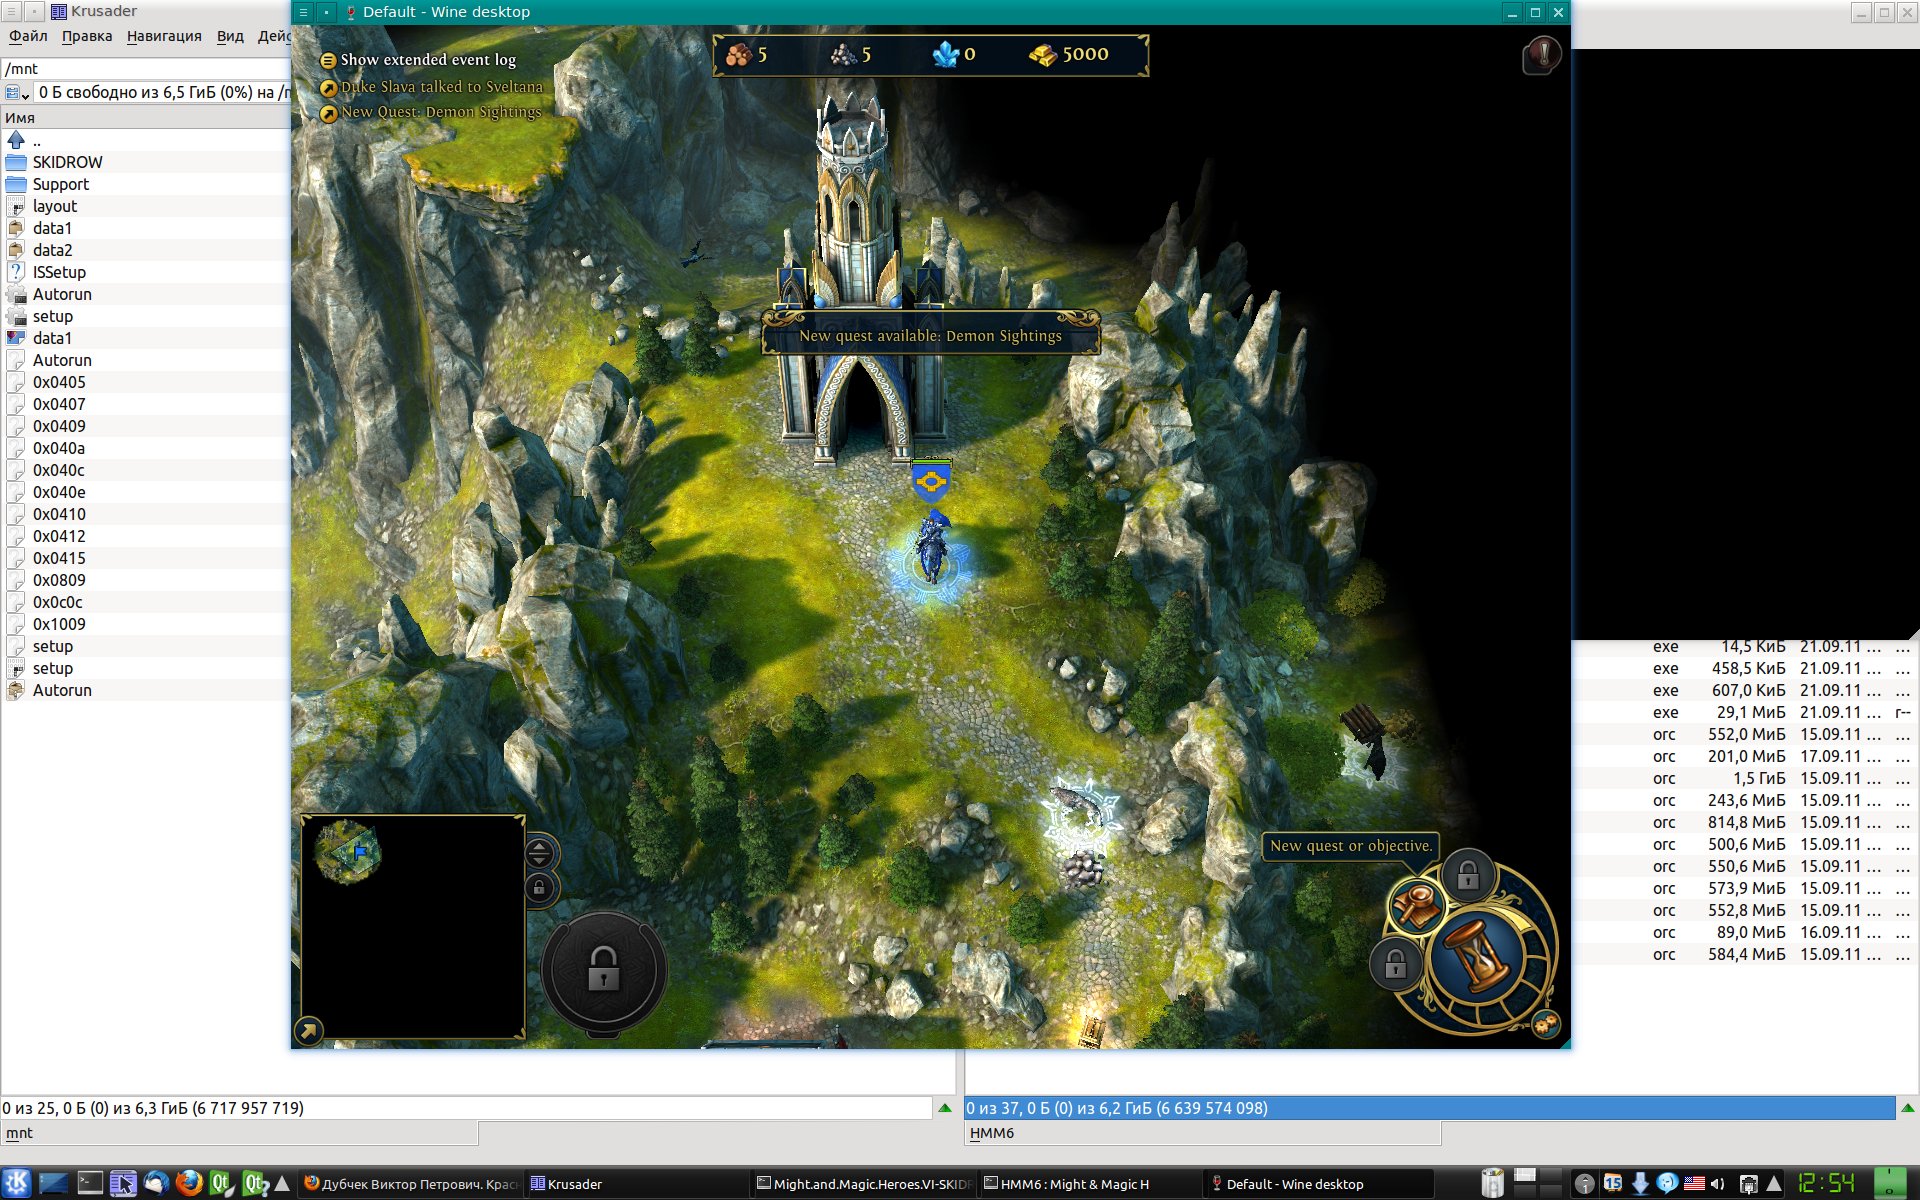Click the white wolf creature on the map
Viewport: 1920px width, 1200px height.
[x=1080, y=806]
